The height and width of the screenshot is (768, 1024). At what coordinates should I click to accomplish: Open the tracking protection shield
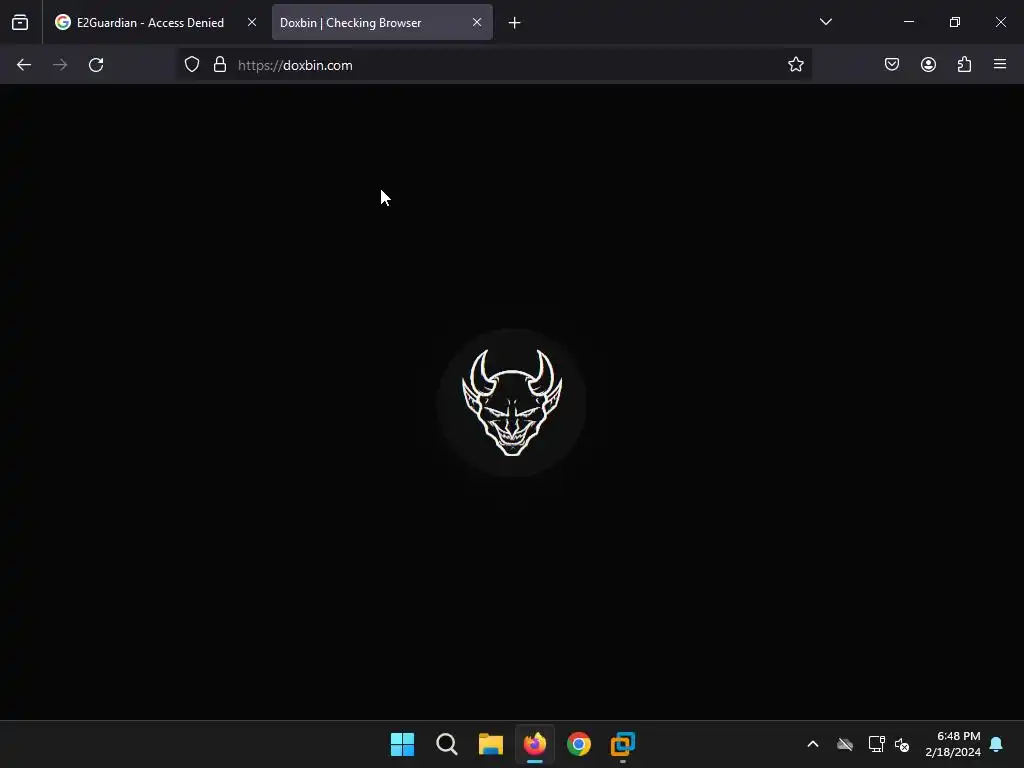point(191,65)
